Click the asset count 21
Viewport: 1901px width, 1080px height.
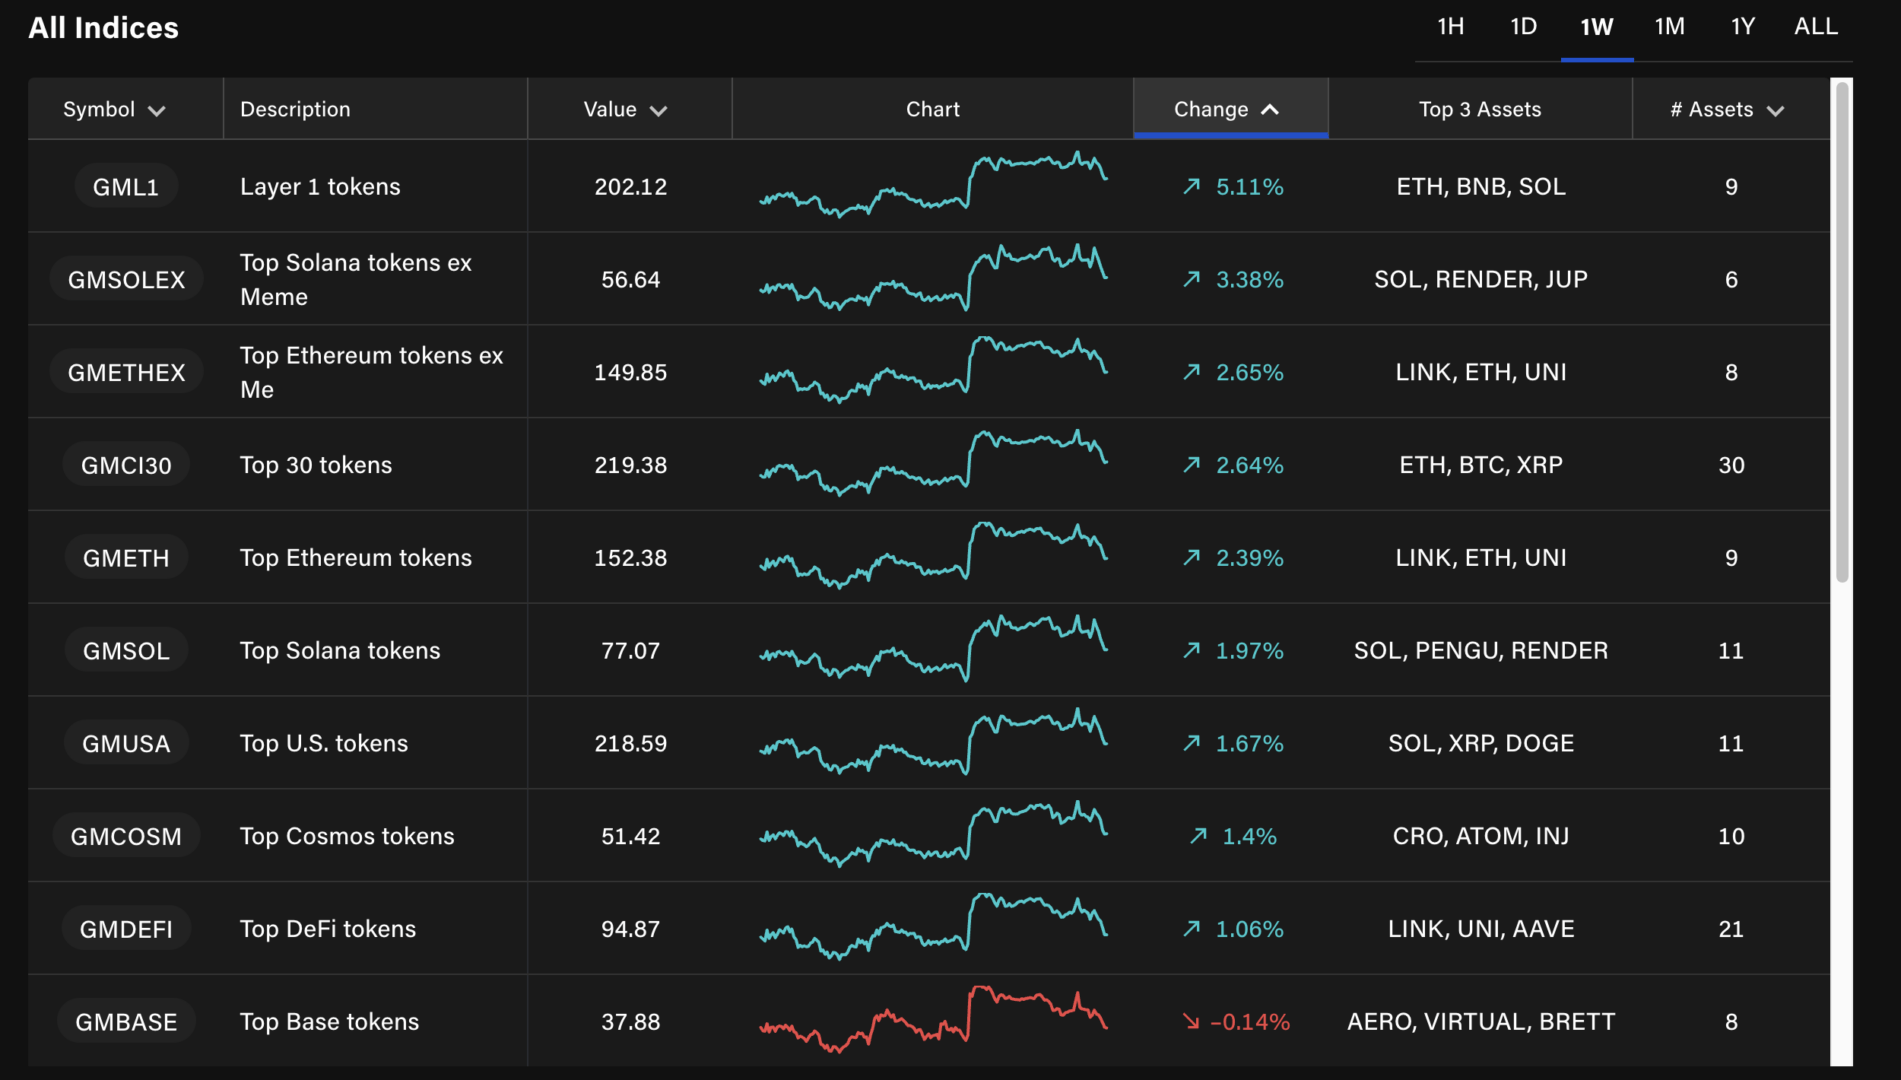pos(1731,929)
